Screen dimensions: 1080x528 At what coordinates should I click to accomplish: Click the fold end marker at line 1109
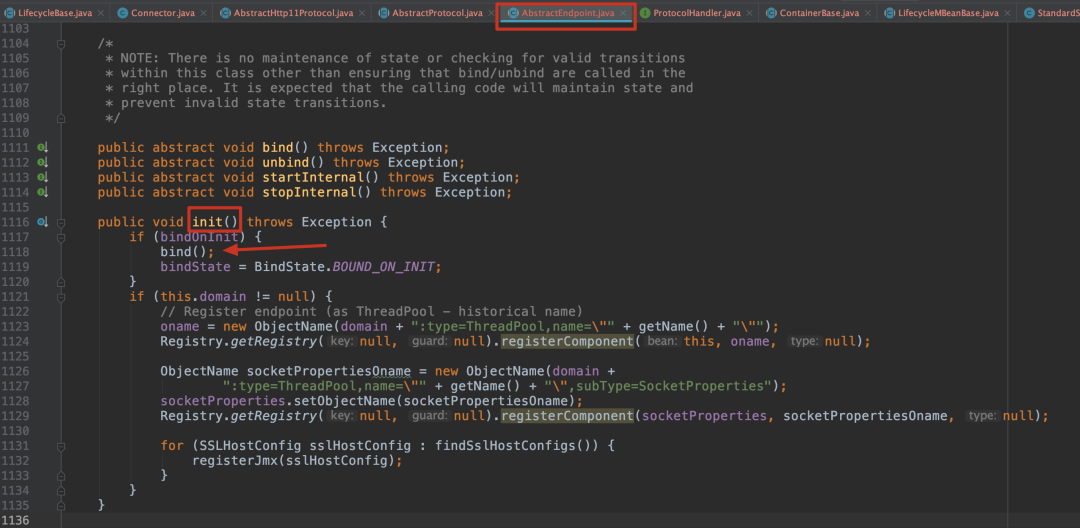(x=61, y=118)
